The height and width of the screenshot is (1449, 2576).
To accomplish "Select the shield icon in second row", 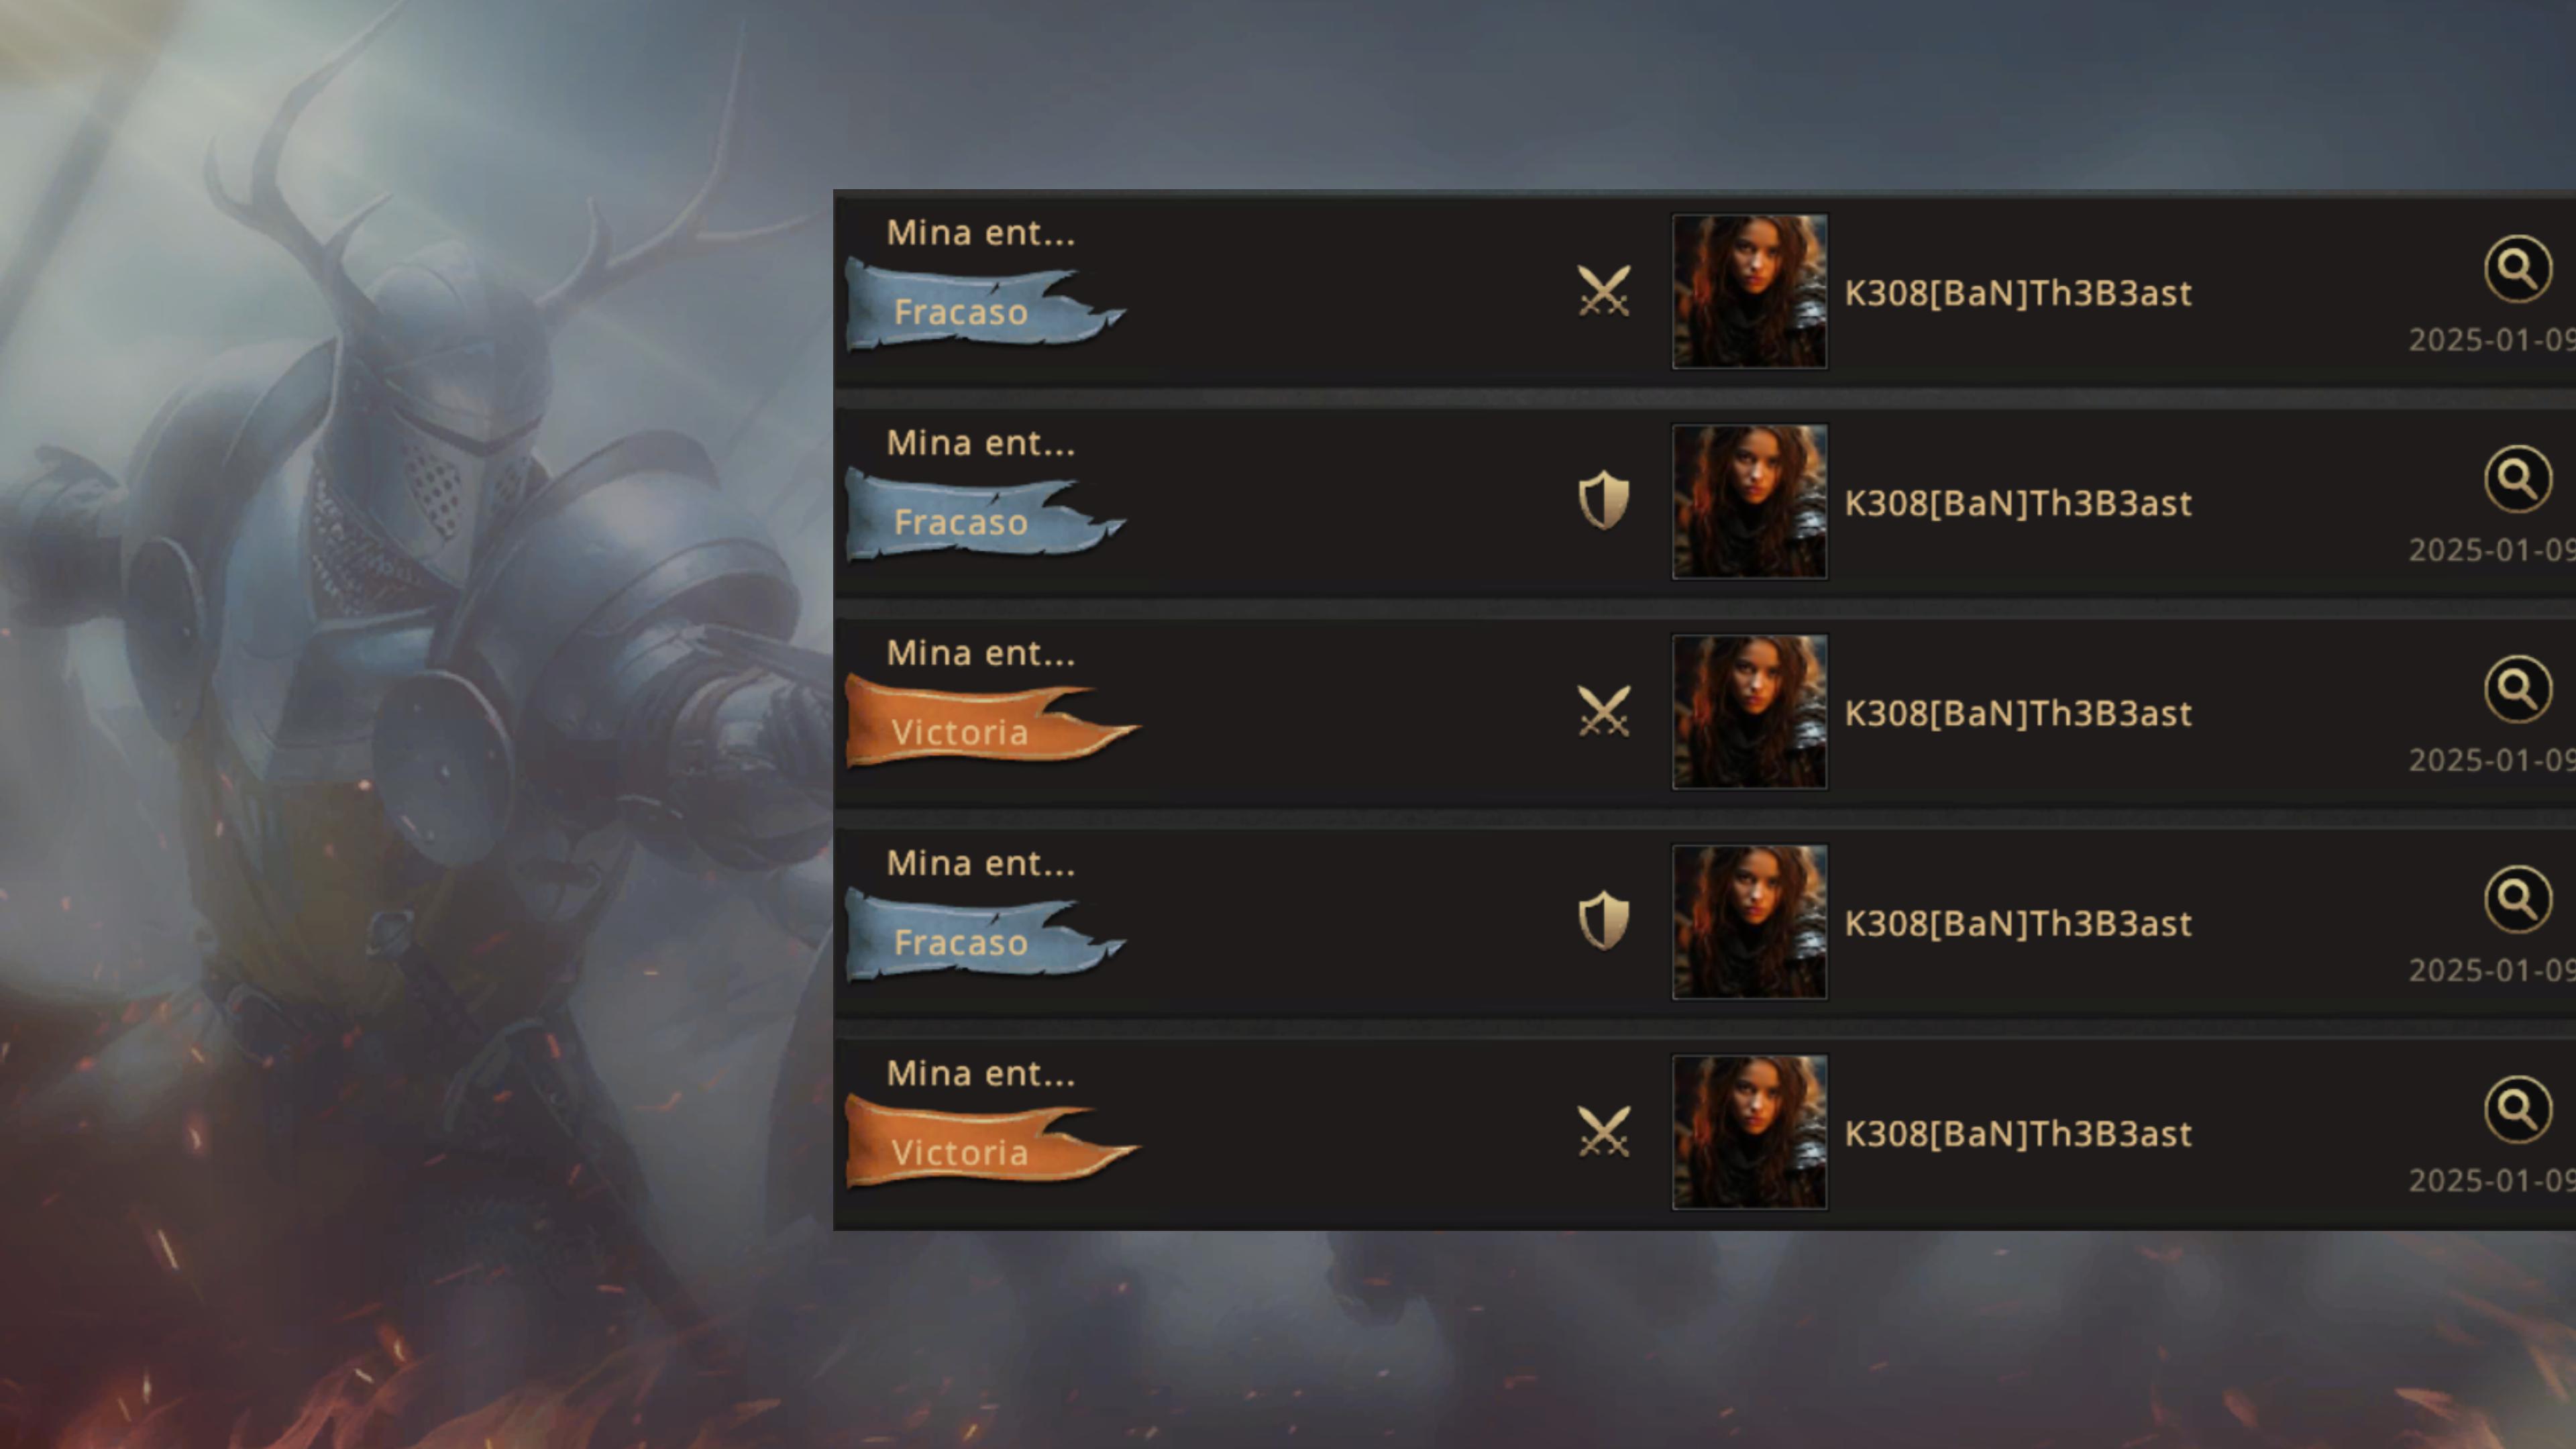I will point(1604,500).
